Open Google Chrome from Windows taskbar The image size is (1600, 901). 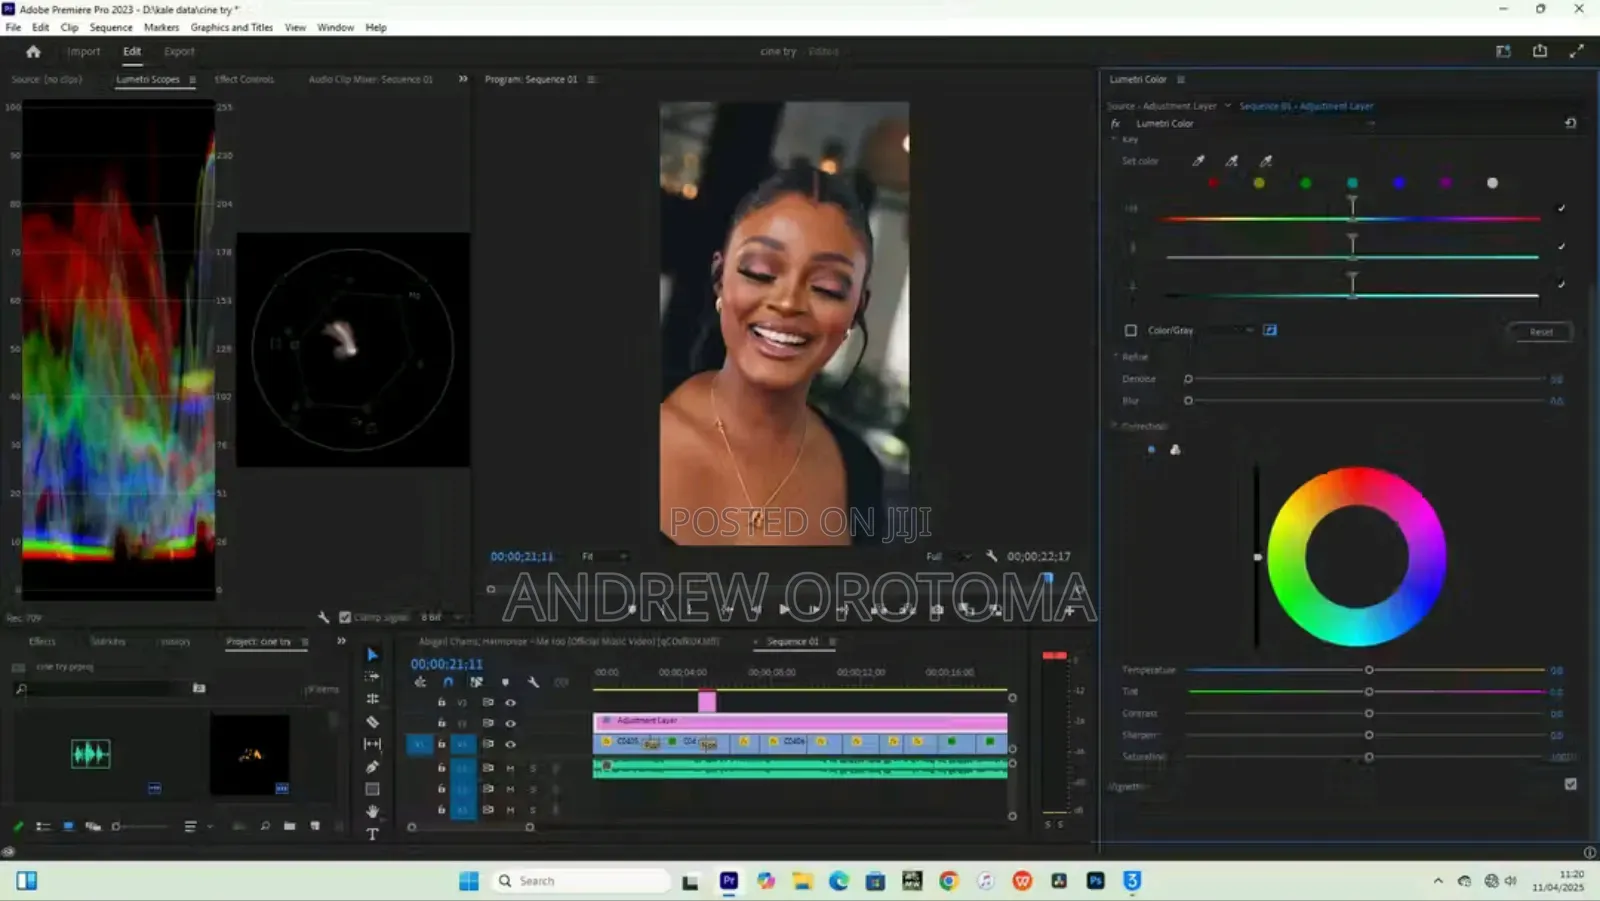coord(949,881)
